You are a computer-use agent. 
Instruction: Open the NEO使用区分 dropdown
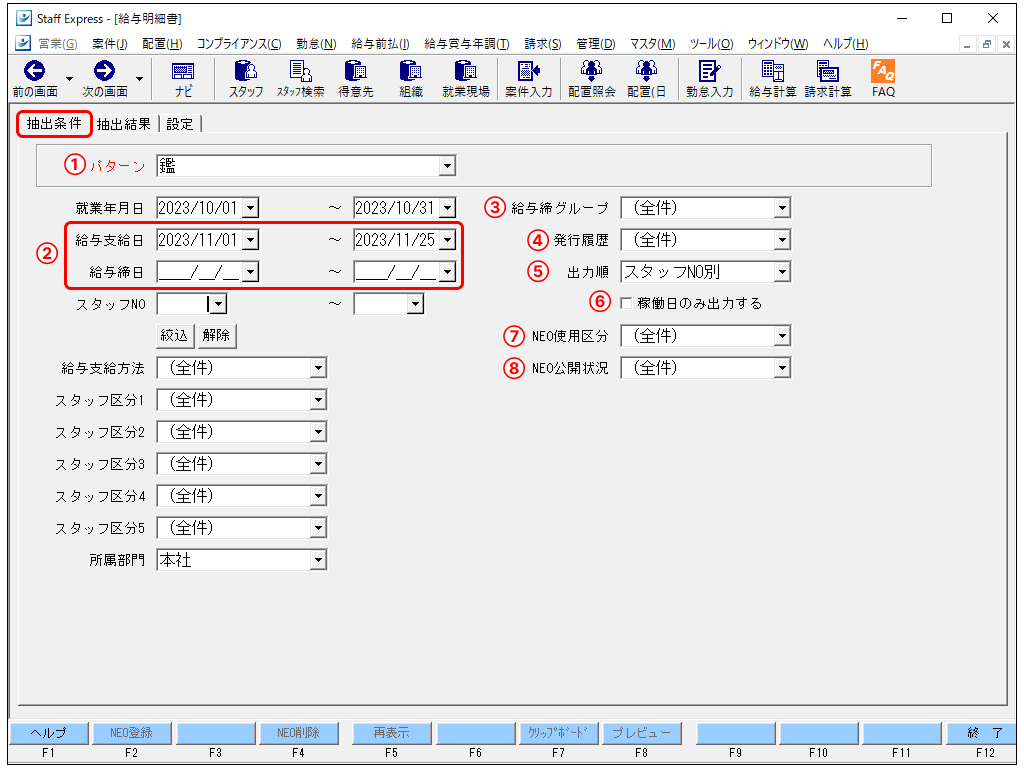(782, 336)
